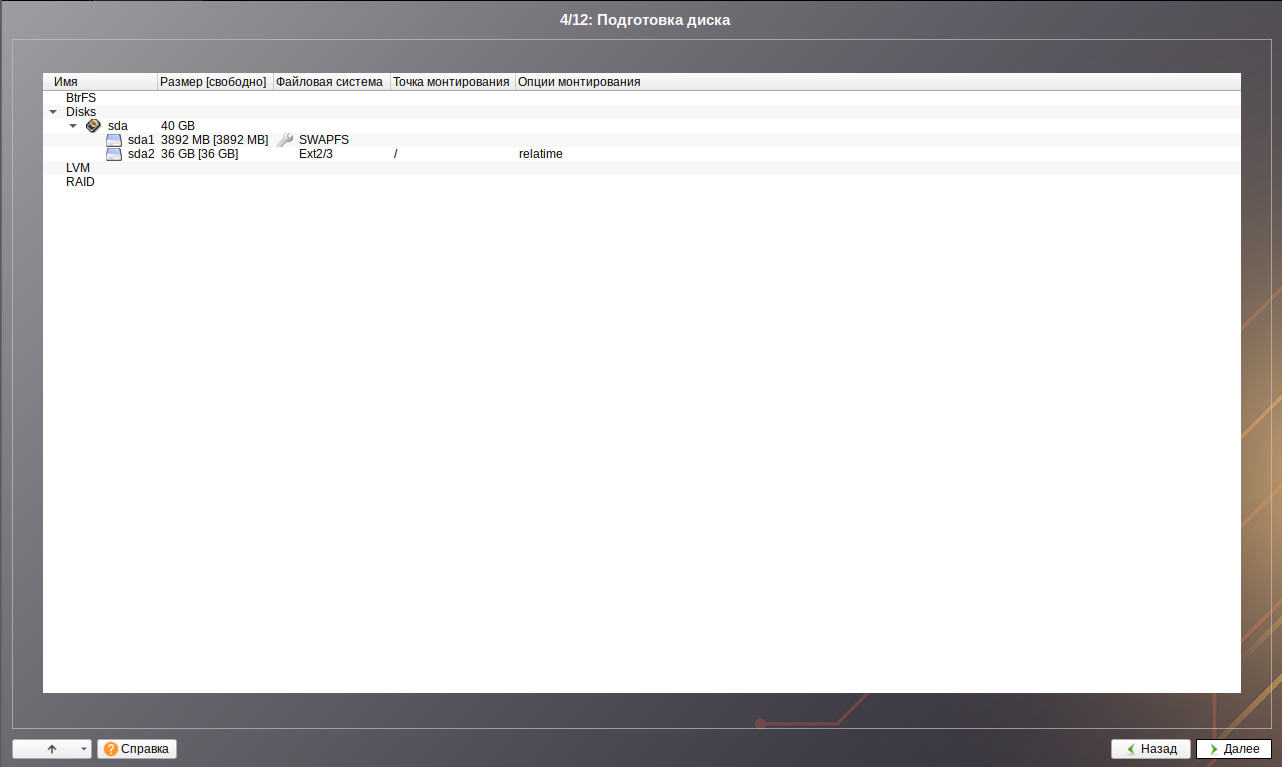Select the BtrFS tree entry

pyautogui.click(x=81, y=98)
